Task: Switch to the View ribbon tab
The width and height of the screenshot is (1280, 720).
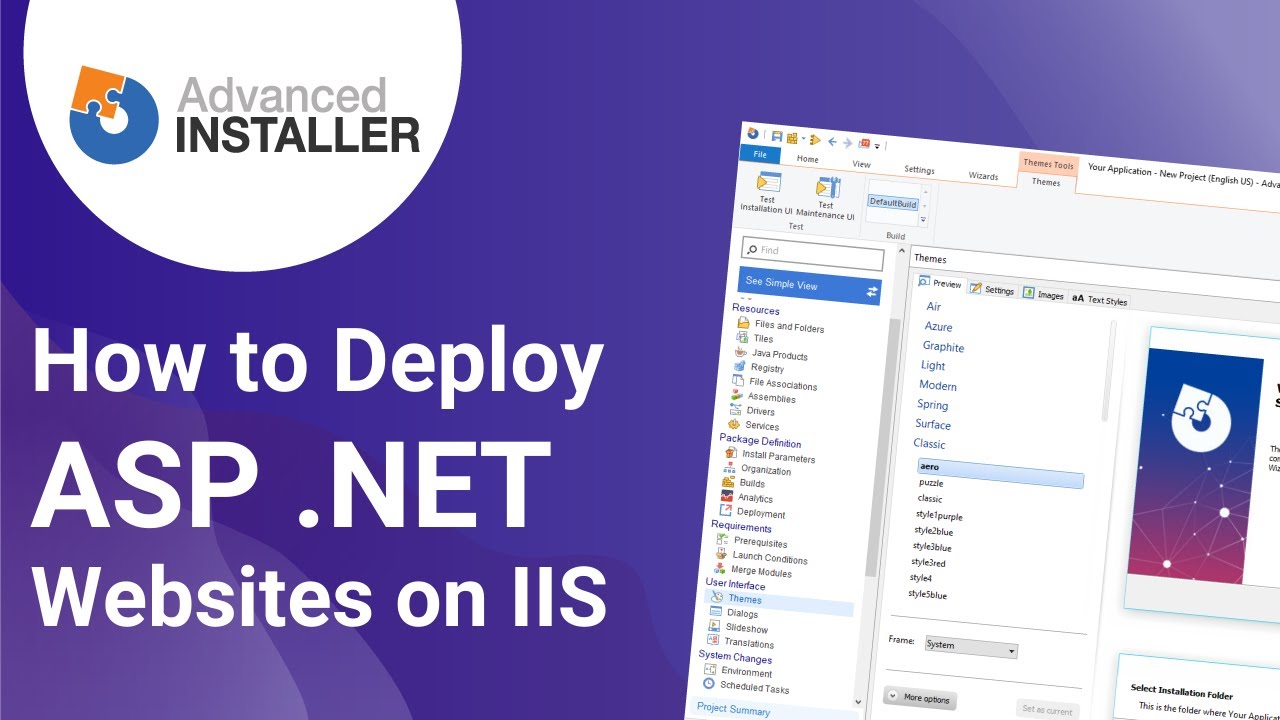Action: point(861,164)
